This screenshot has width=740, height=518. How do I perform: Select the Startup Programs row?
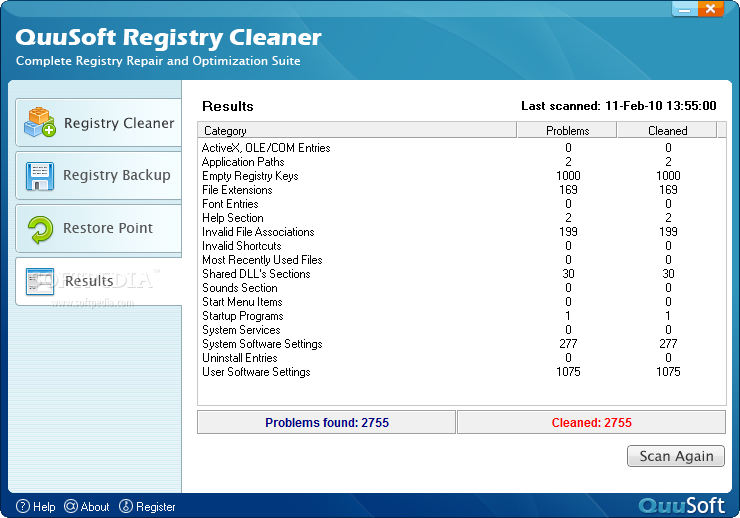(x=462, y=316)
